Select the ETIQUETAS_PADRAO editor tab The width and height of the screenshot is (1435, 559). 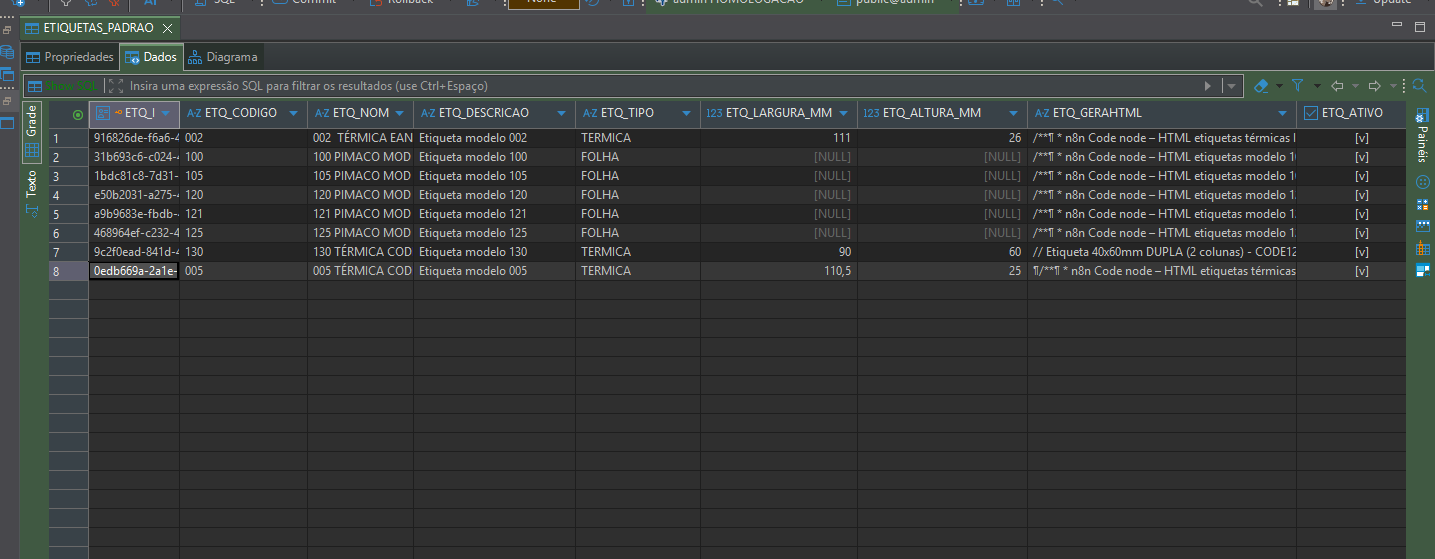(x=98, y=28)
